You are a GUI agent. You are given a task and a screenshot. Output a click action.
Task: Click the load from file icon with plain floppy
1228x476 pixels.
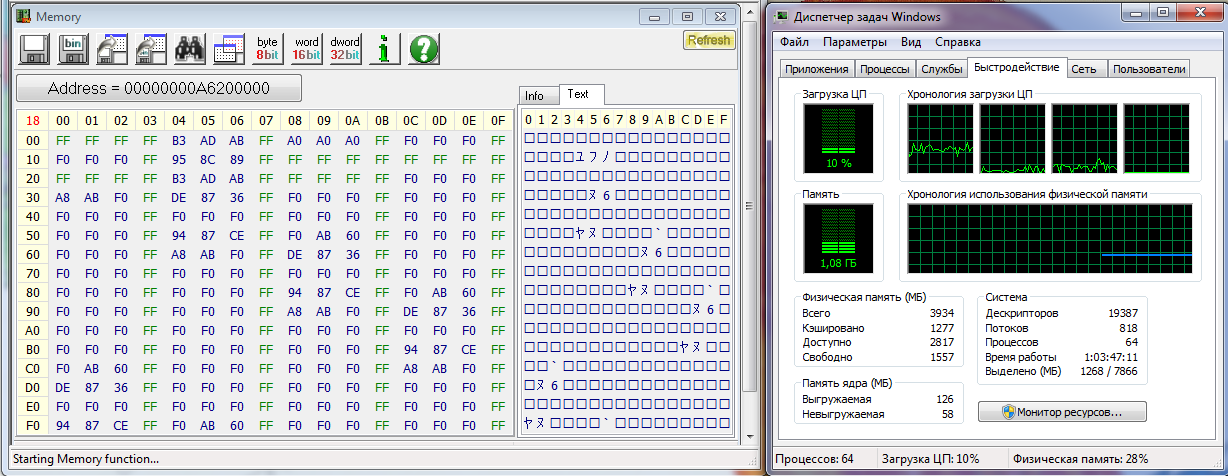[113, 49]
